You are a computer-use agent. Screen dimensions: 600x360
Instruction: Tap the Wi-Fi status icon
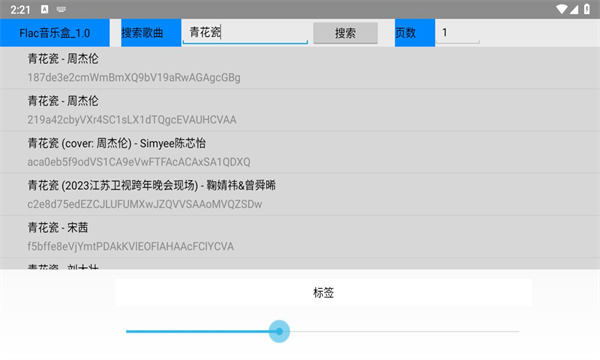(x=562, y=9)
